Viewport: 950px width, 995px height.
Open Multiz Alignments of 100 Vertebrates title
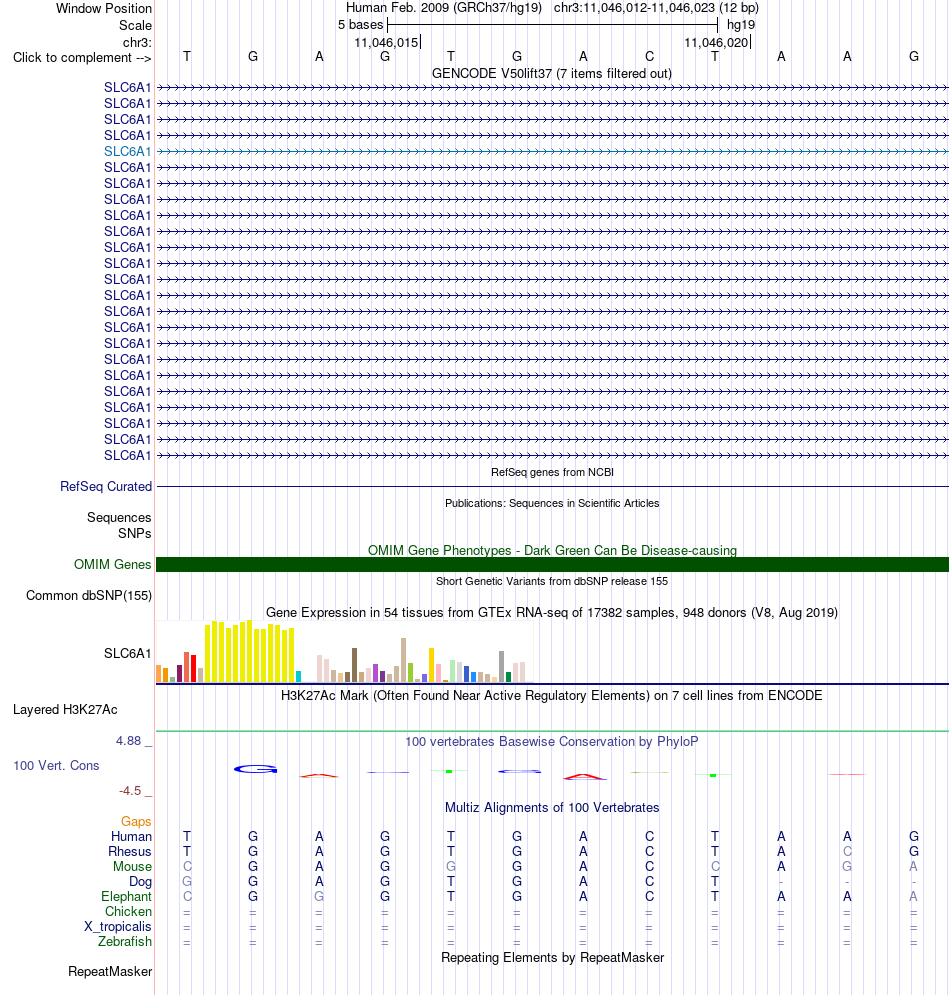tap(551, 808)
